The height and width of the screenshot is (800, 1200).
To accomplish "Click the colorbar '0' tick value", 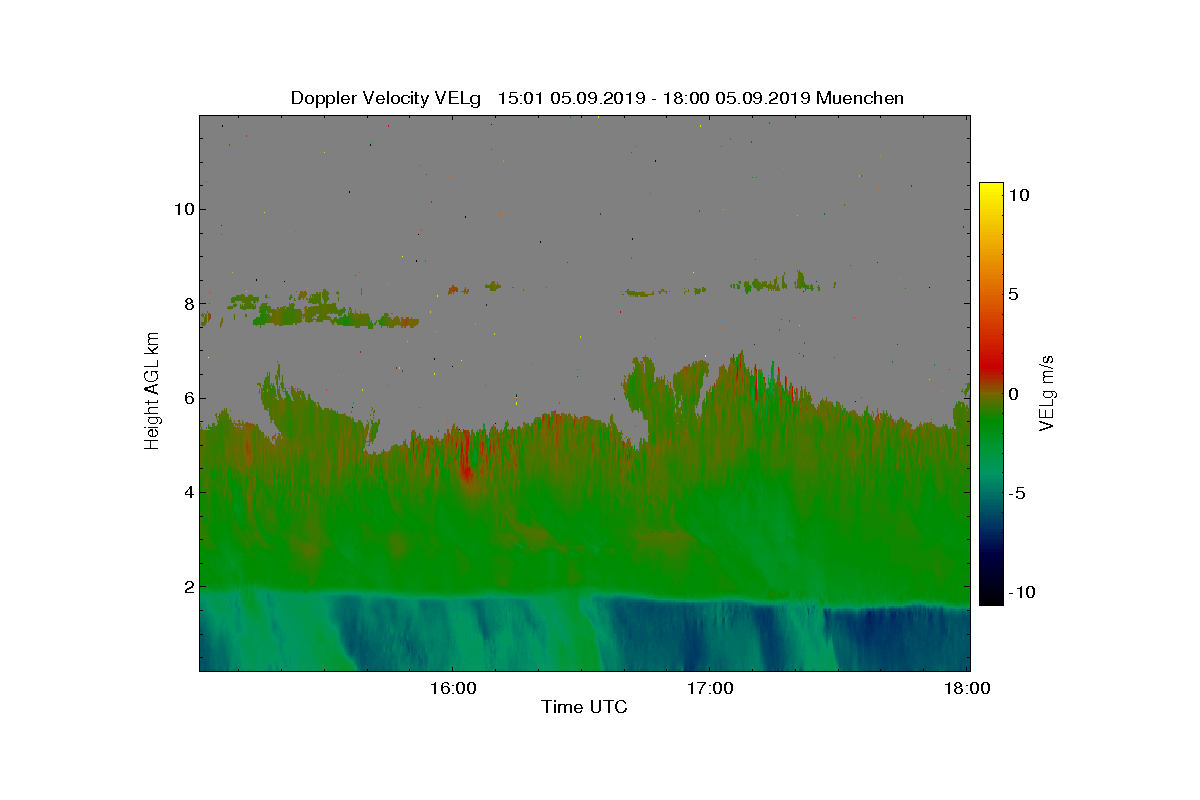I will coord(1013,394).
